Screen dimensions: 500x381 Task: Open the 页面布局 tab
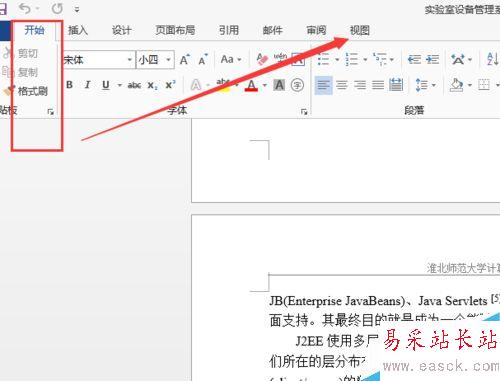click(x=175, y=30)
